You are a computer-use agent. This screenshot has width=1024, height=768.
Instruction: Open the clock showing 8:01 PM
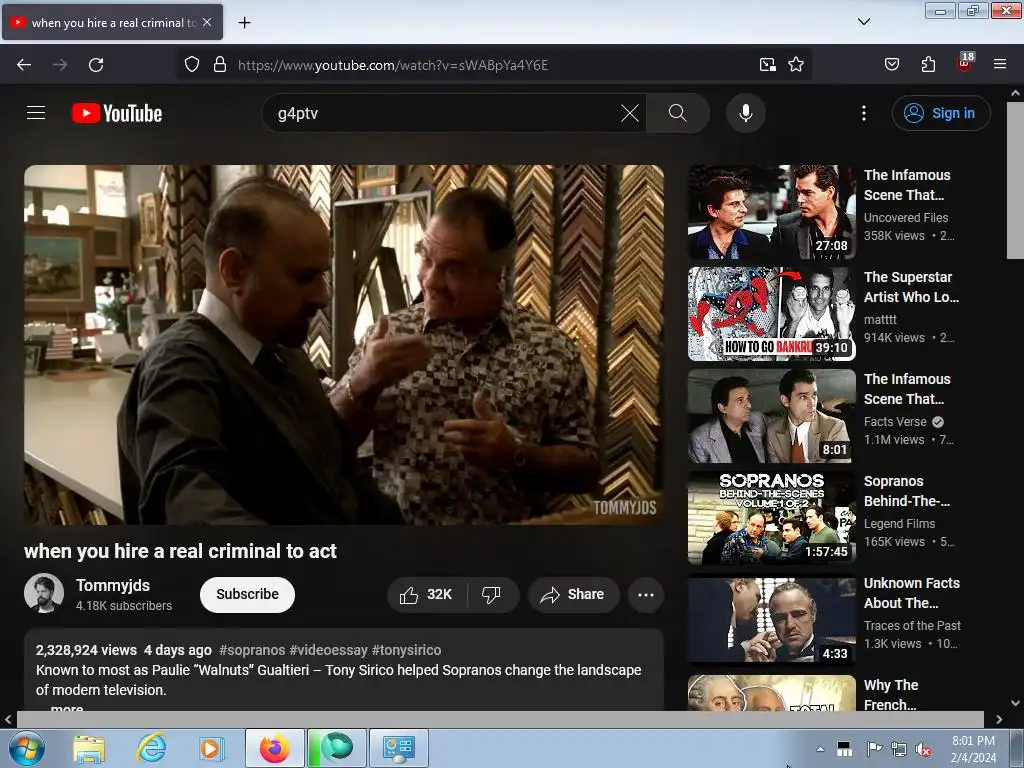tap(973, 748)
